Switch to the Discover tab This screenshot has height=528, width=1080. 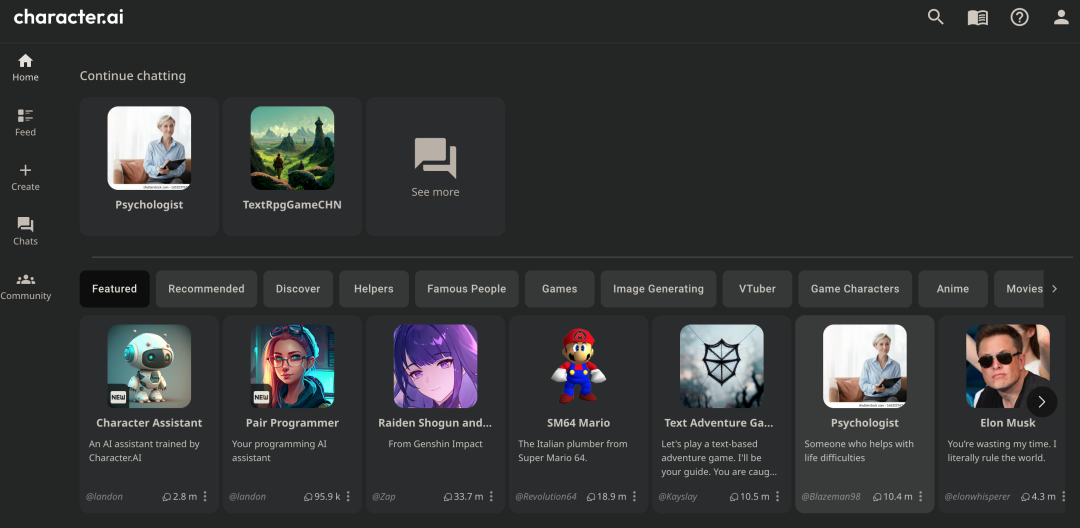pos(298,288)
